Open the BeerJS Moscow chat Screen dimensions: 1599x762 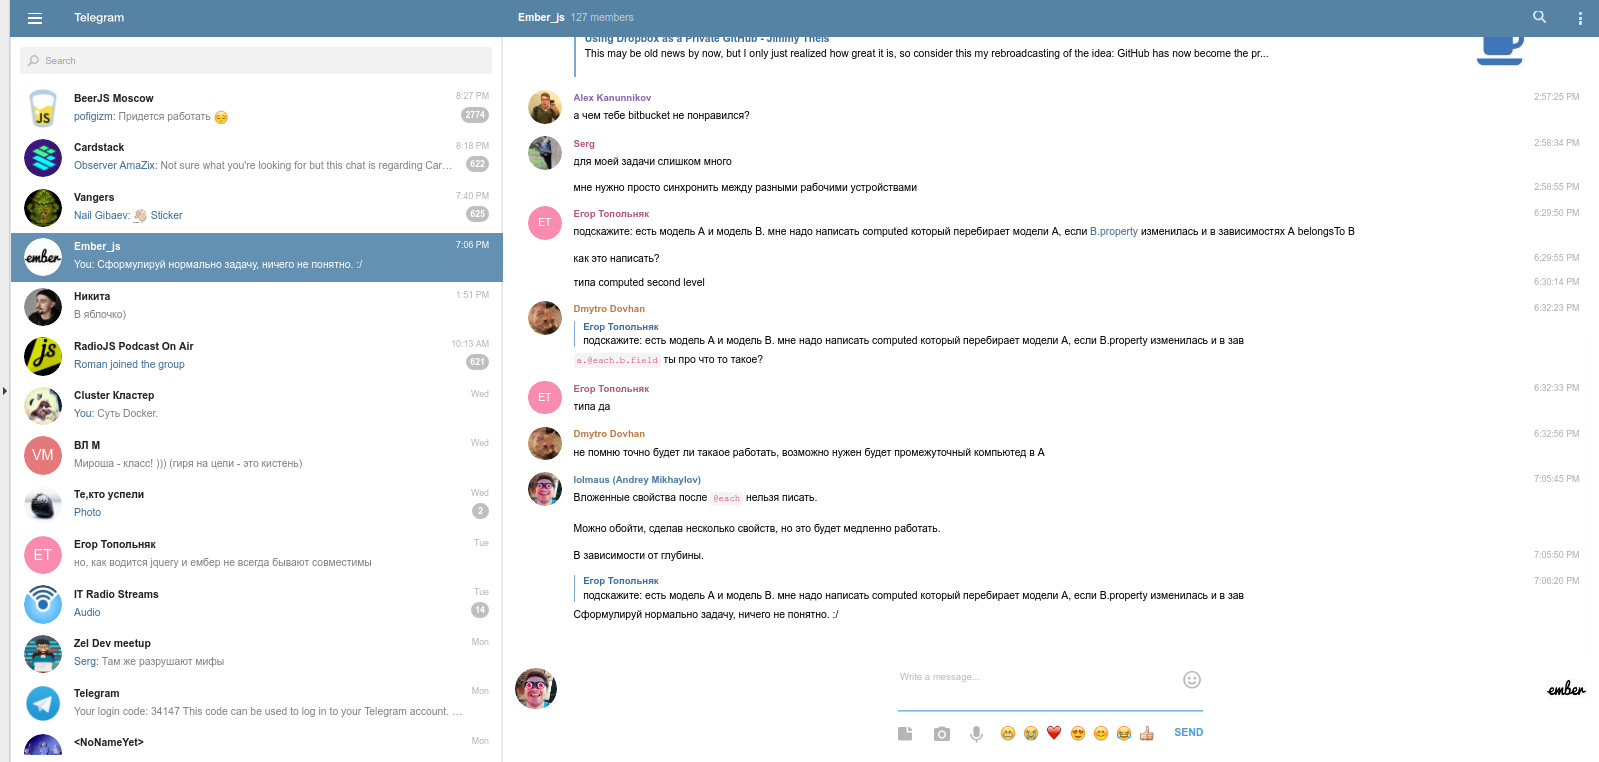click(256, 108)
